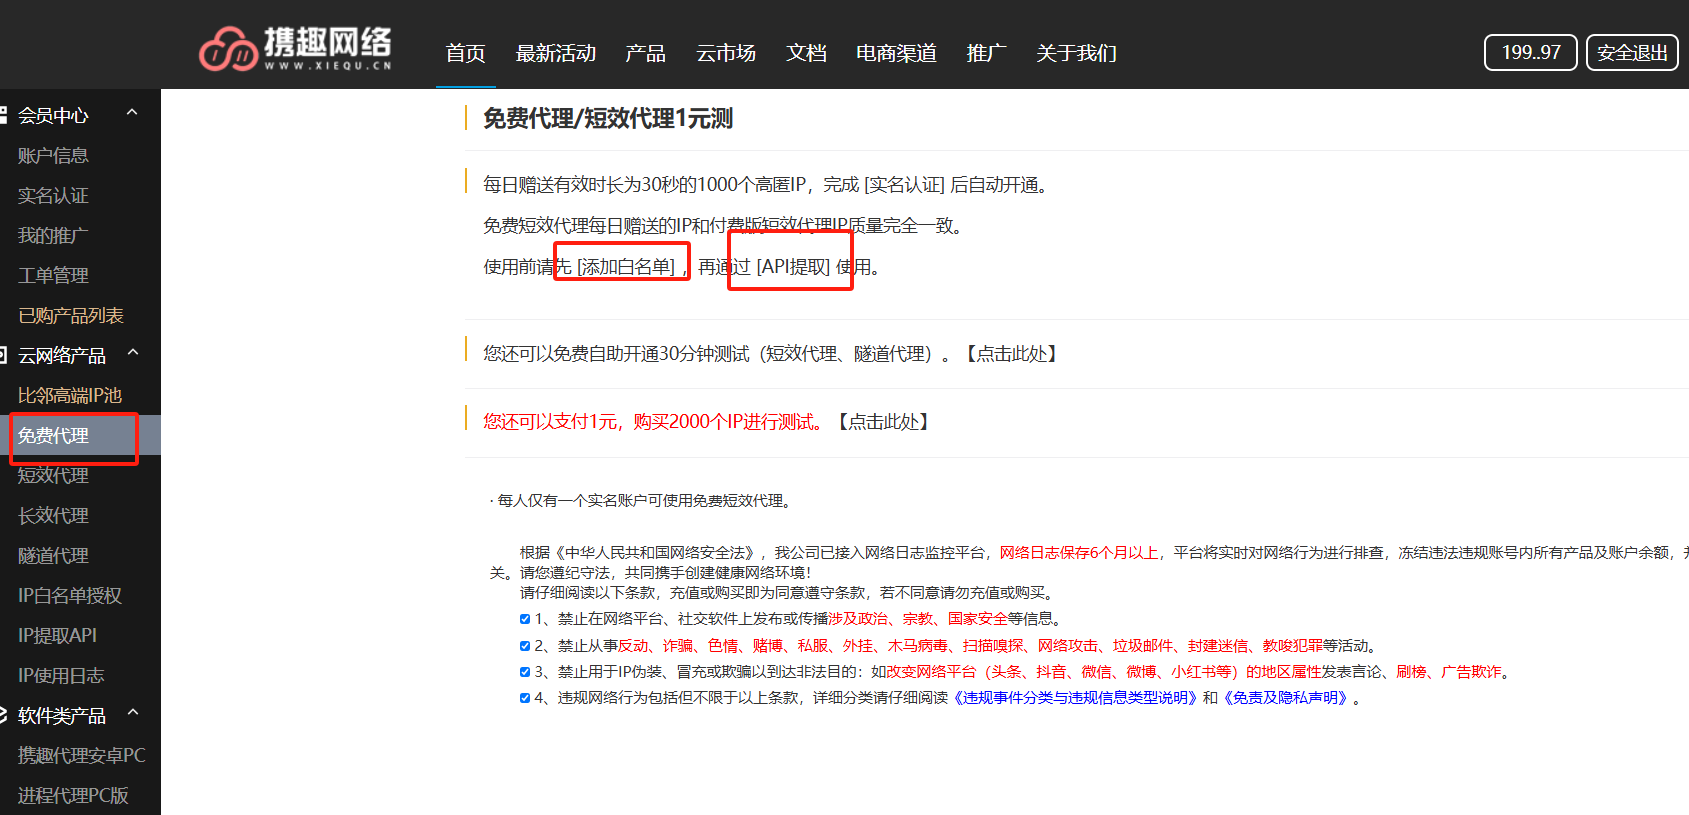Click the [API提取] link
Viewport: 1689px width, 815px height.
[x=793, y=267]
